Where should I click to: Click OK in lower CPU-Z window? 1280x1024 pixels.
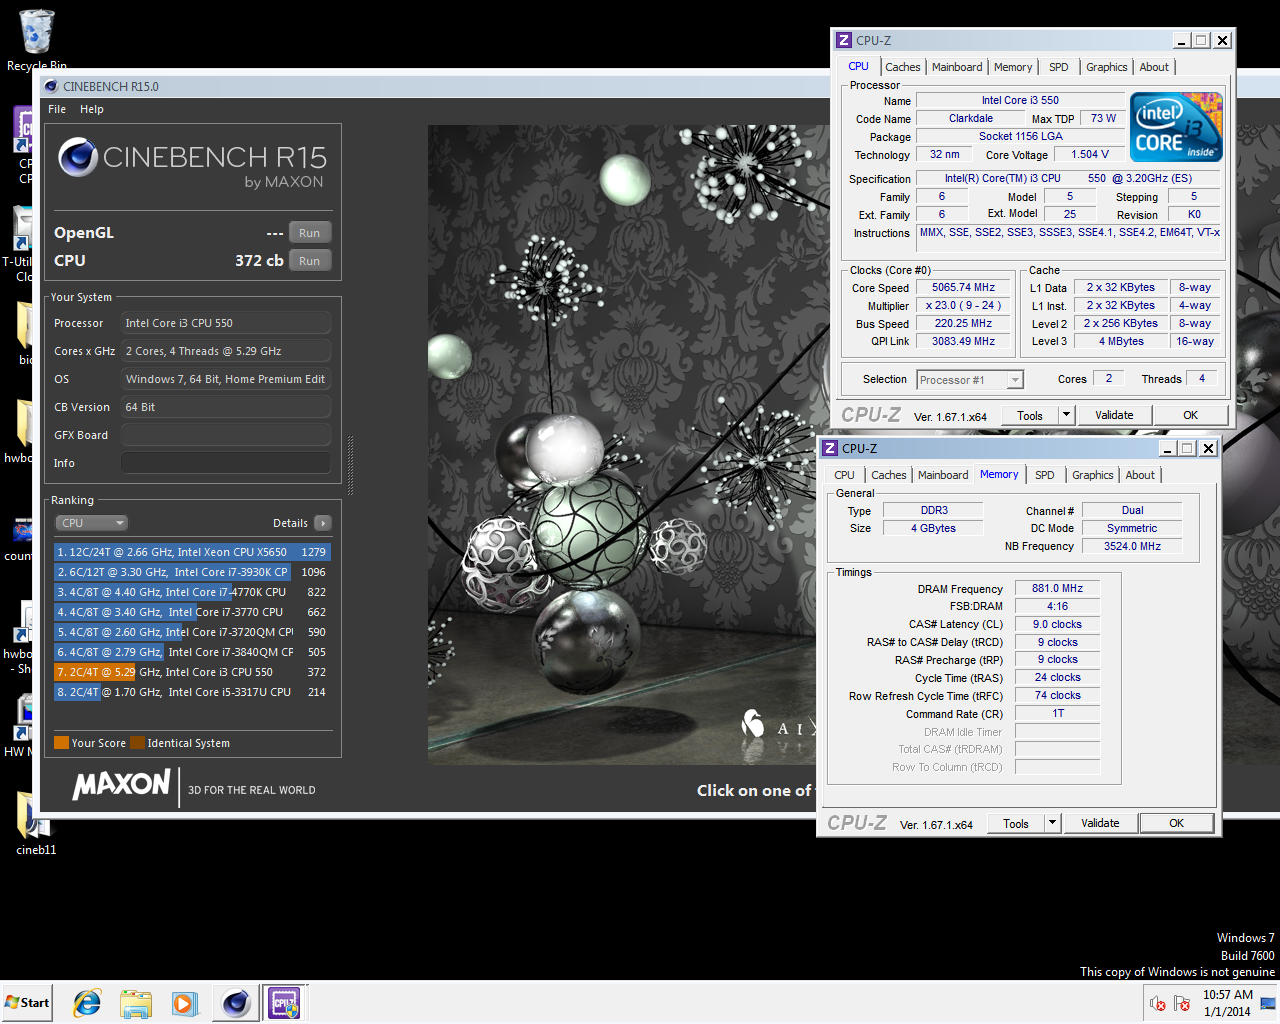[1176, 824]
